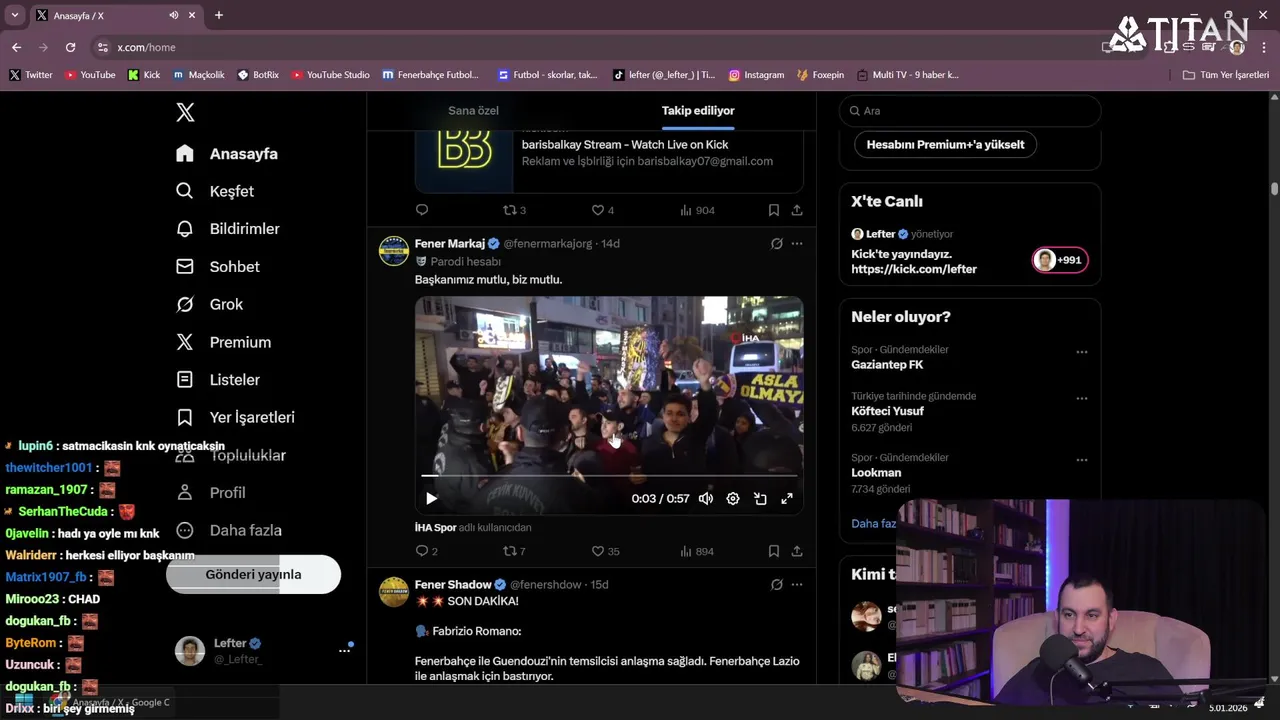Viewport: 1280px width, 720px height.
Task: Open Lookman trending topic
Action: (876, 473)
